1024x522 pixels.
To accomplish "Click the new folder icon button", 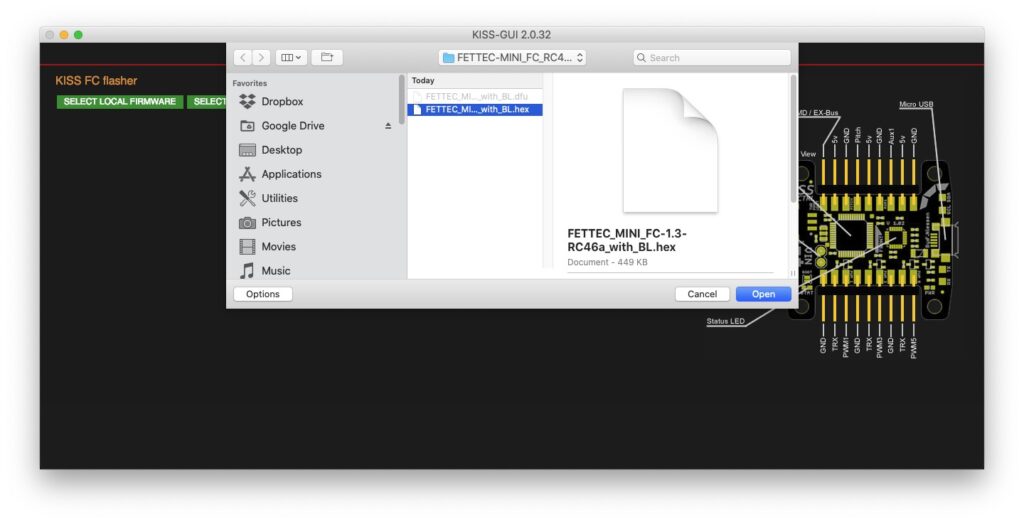I will coord(326,58).
